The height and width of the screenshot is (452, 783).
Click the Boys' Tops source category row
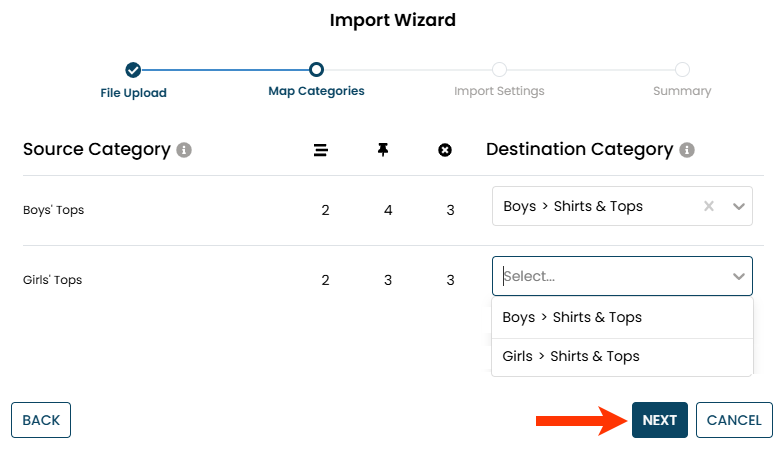pyautogui.click(x=53, y=210)
